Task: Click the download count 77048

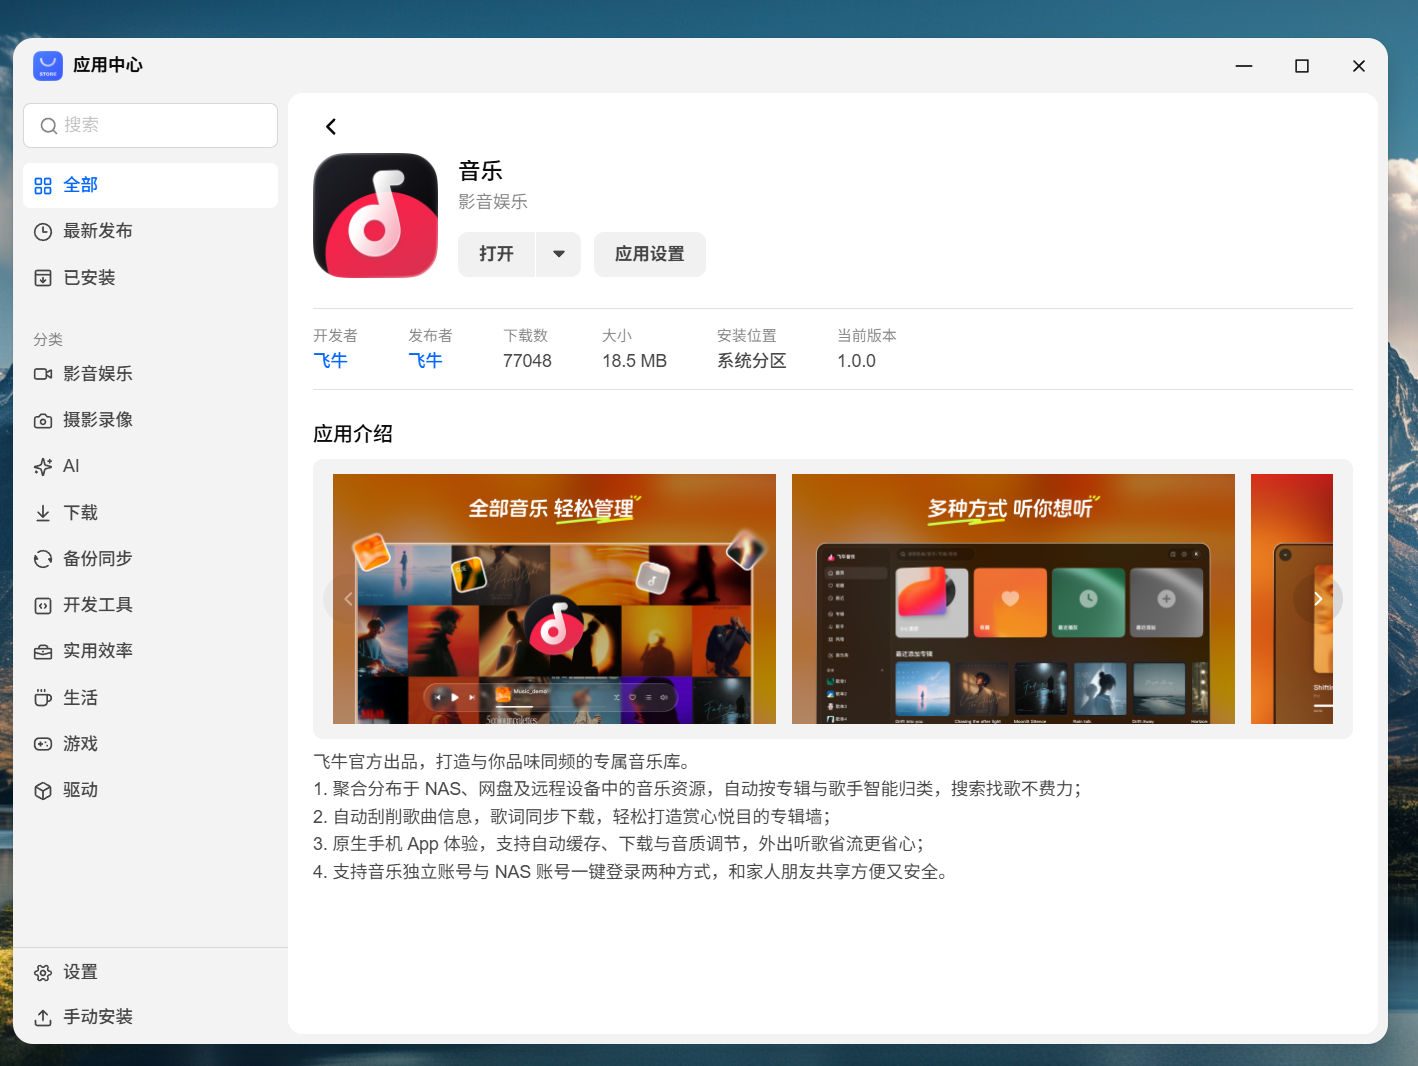Action: 527,361
